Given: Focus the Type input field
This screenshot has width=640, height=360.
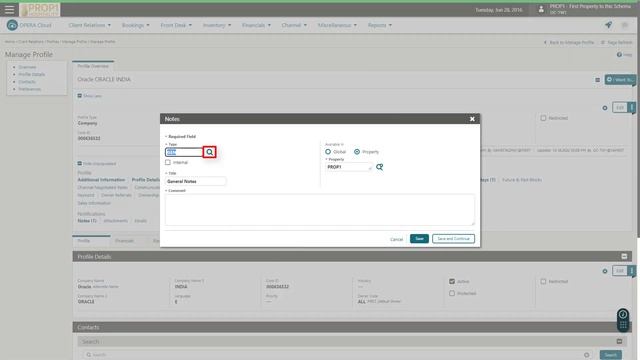Looking at the screenshot, I should pos(184,152).
